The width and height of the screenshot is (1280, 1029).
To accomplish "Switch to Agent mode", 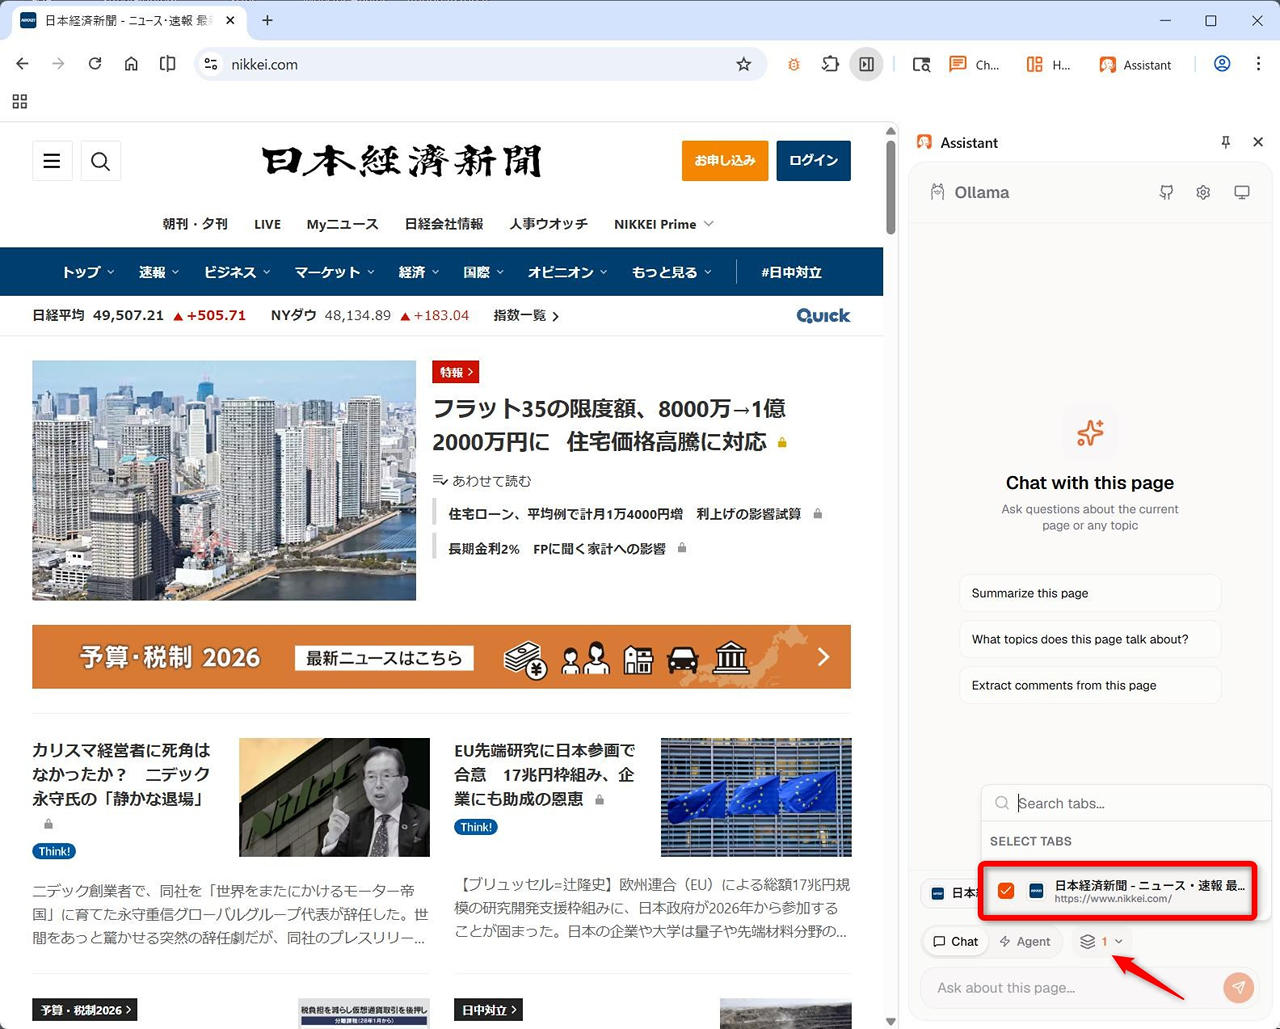I will (x=1025, y=941).
